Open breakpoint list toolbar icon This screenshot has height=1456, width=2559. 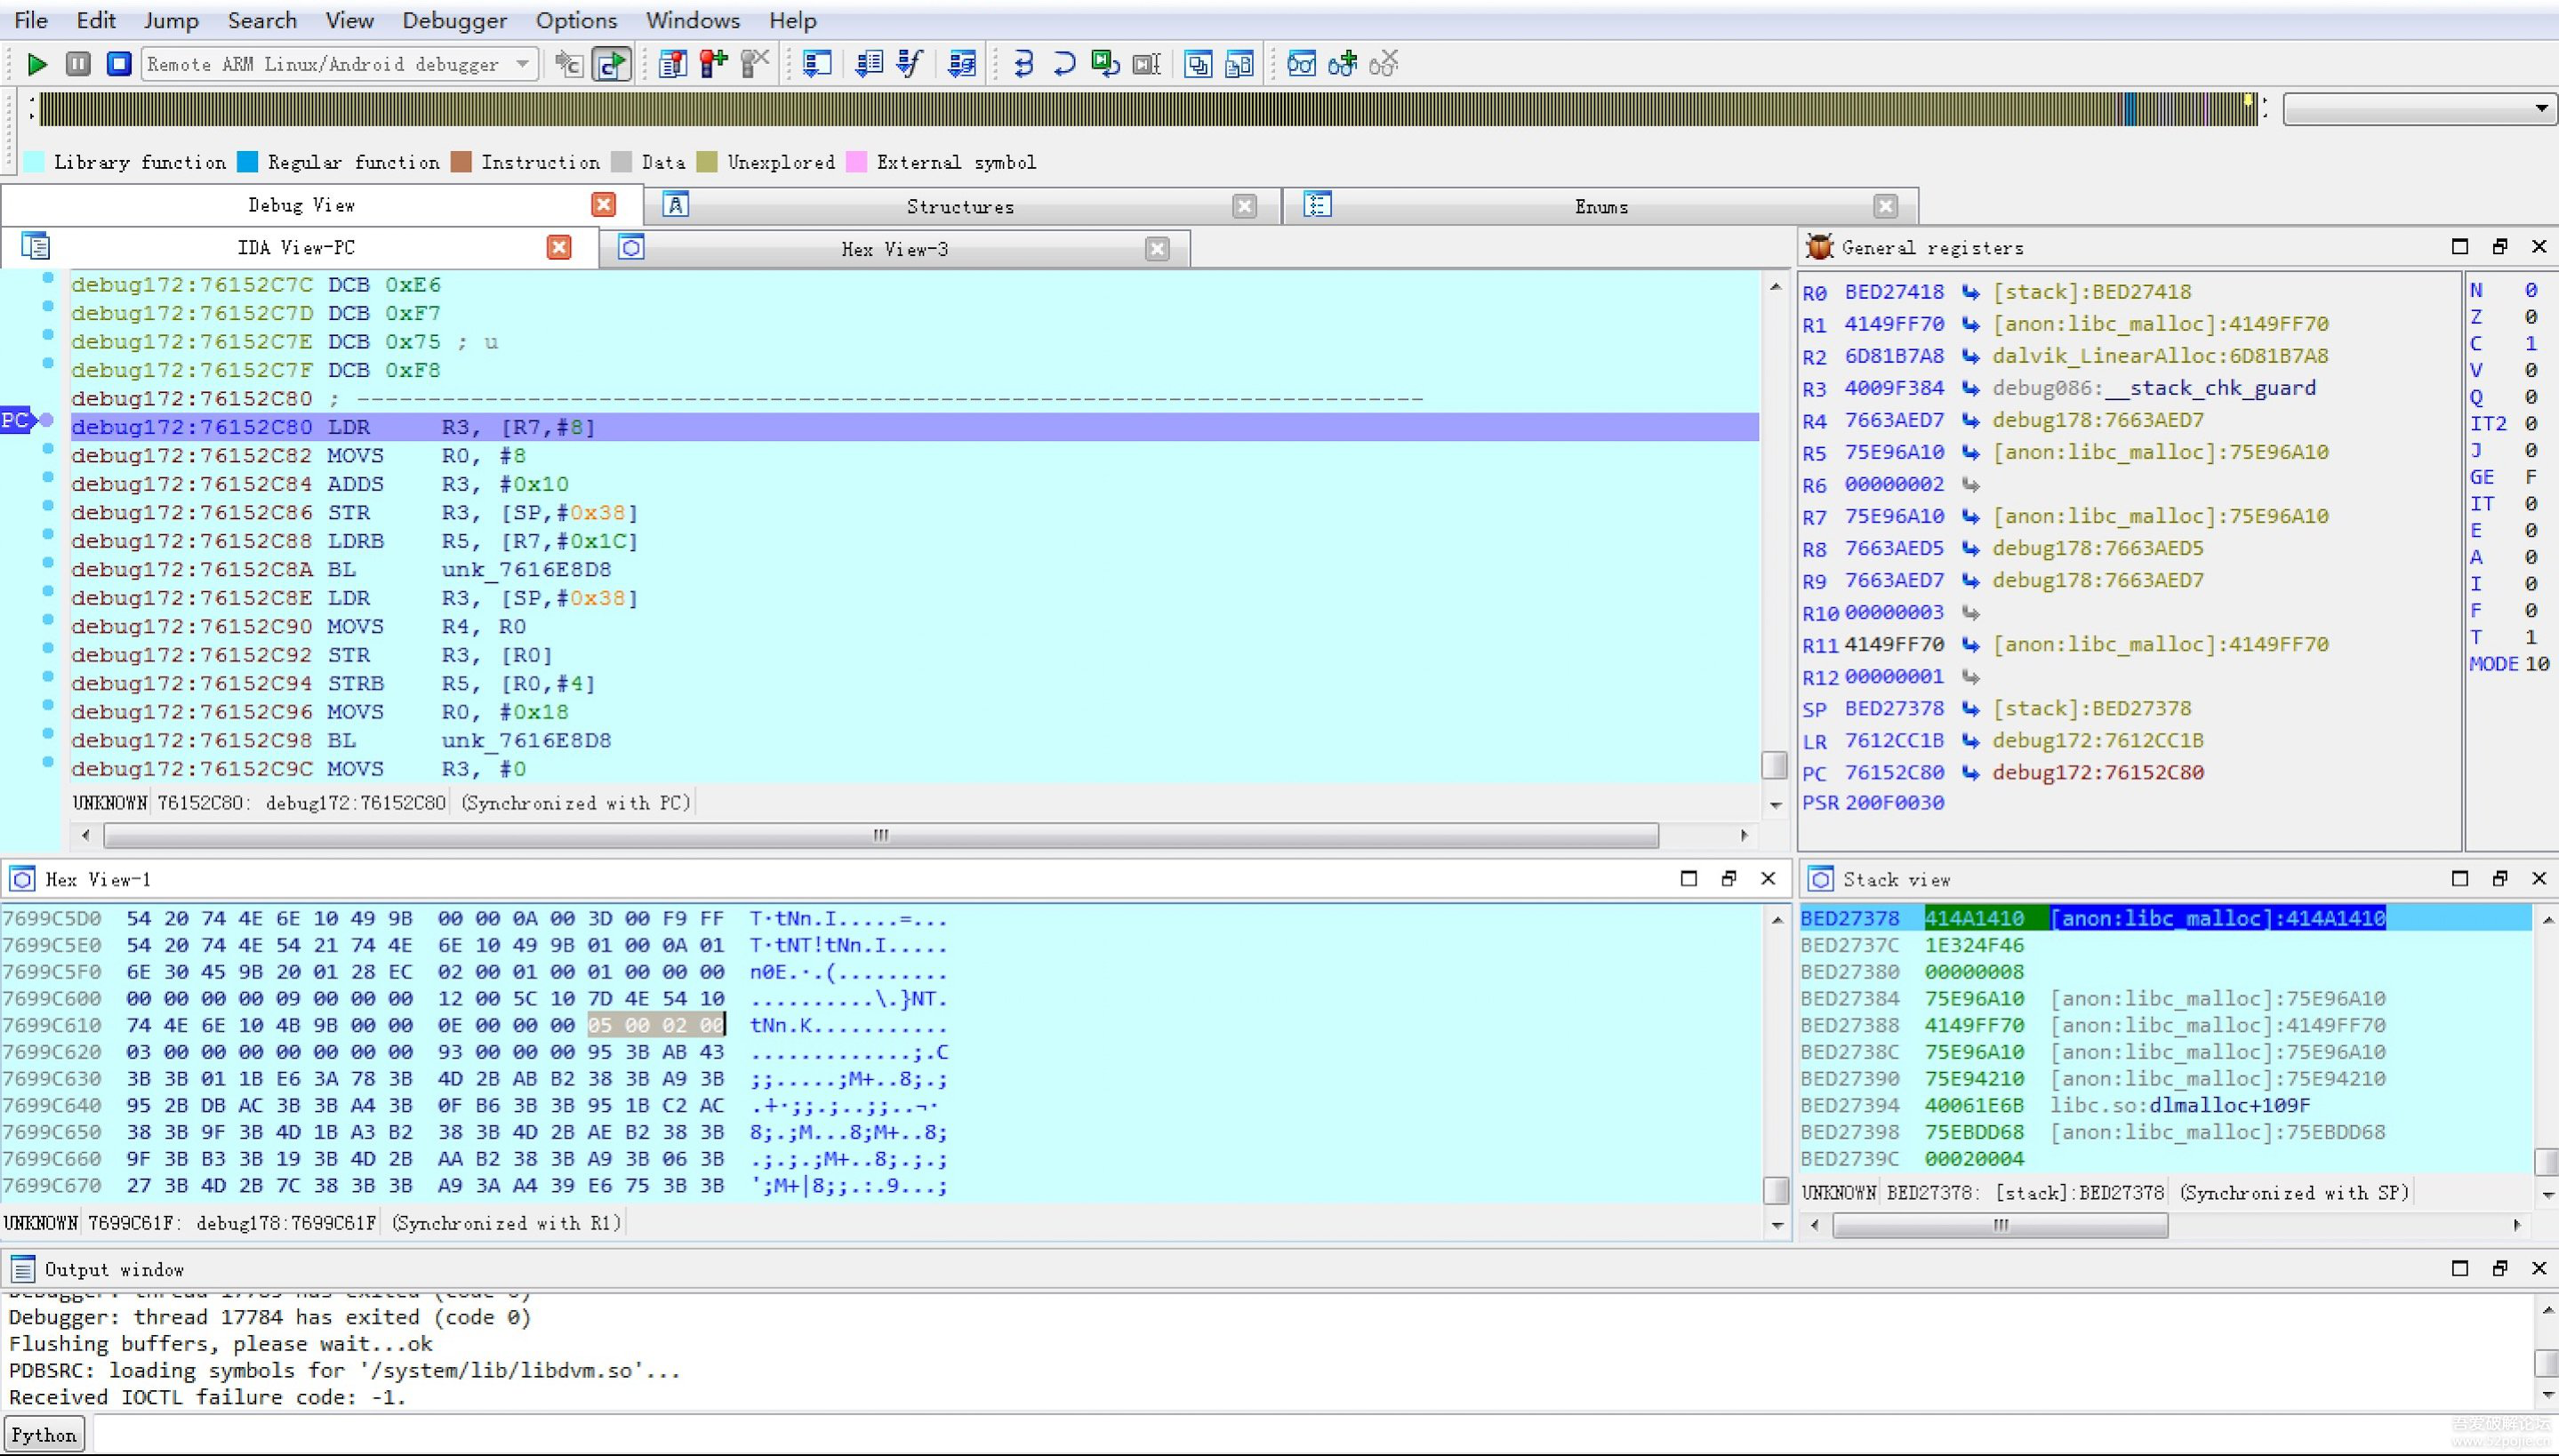coord(673,65)
